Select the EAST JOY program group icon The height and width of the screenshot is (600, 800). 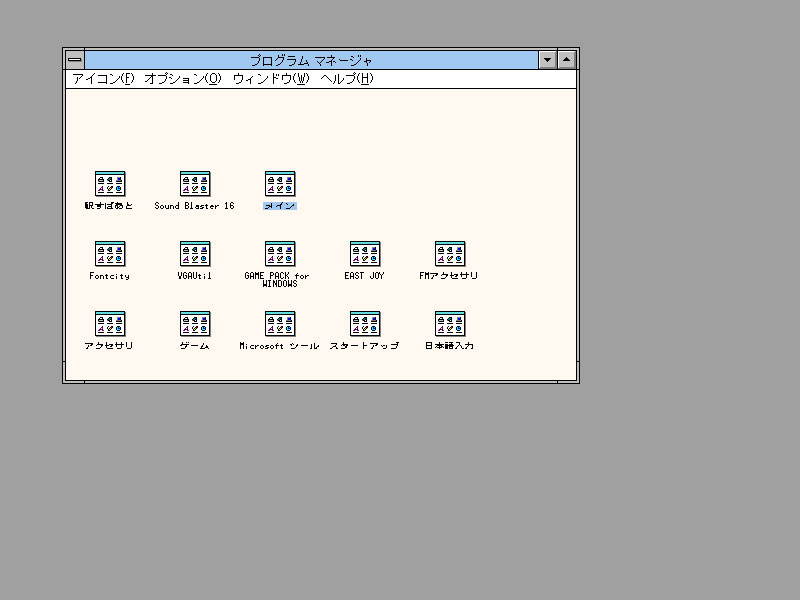pos(365,254)
